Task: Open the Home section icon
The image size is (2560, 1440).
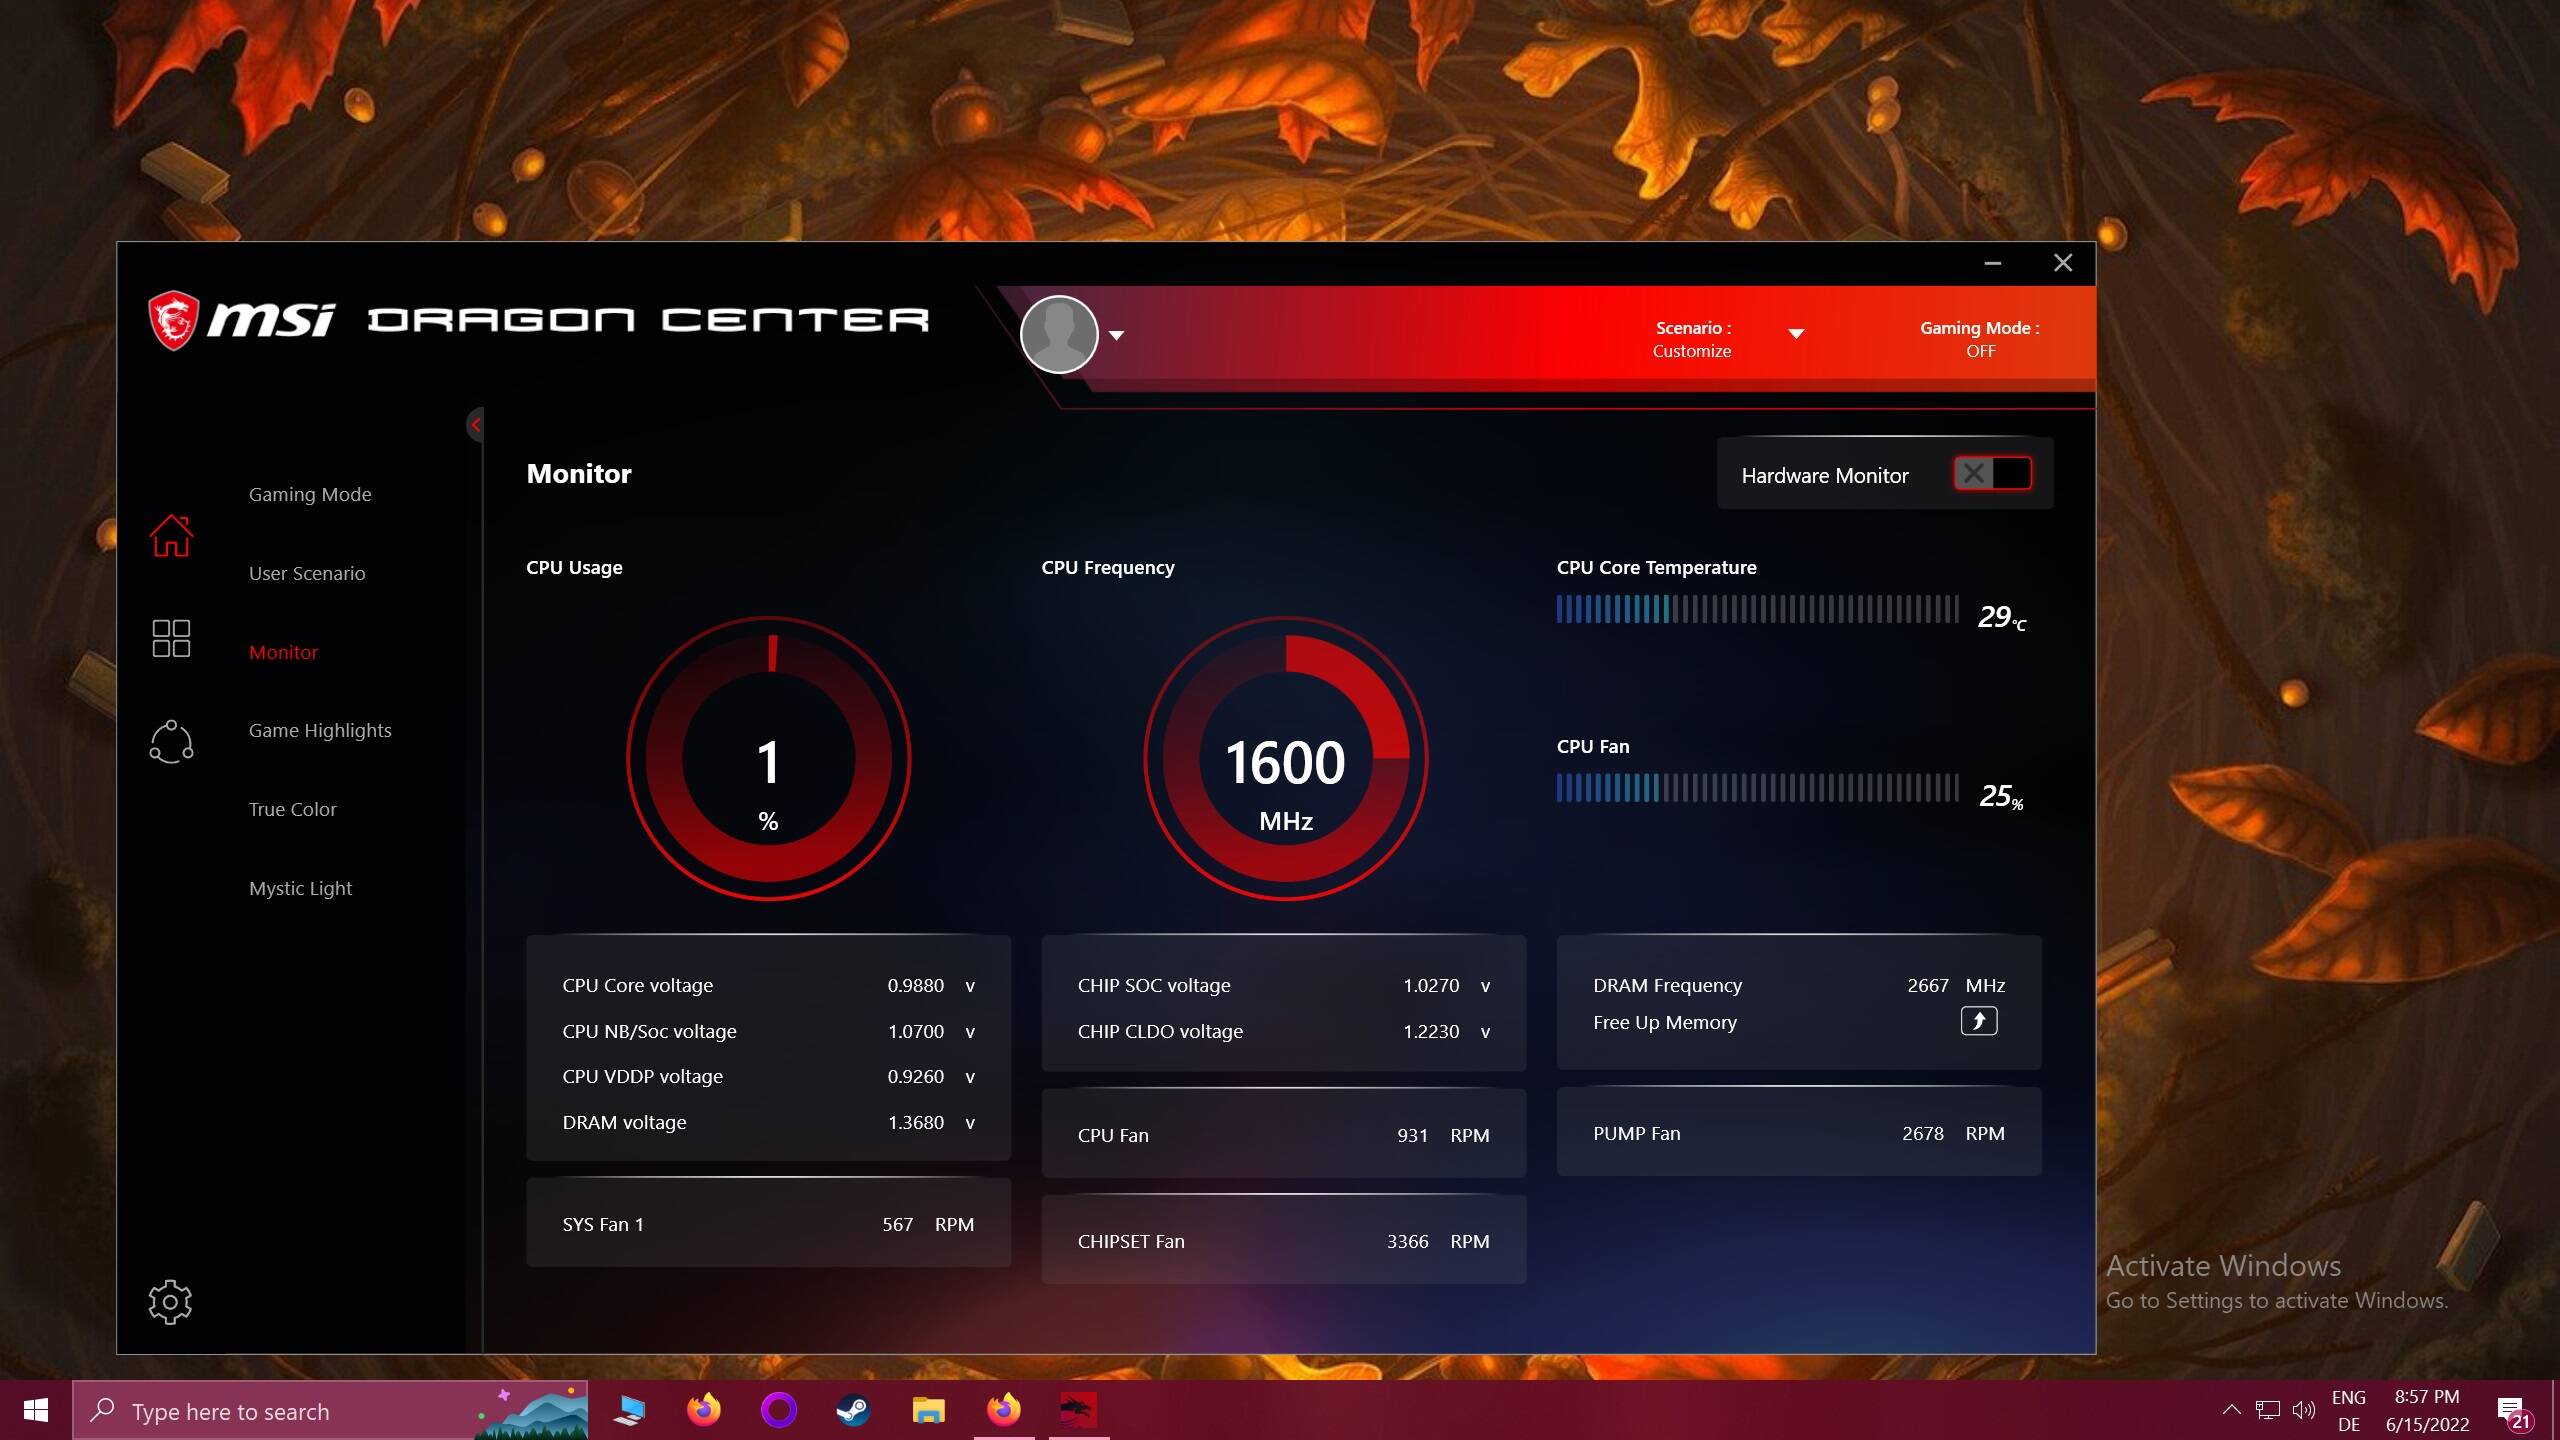Action: [x=171, y=535]
